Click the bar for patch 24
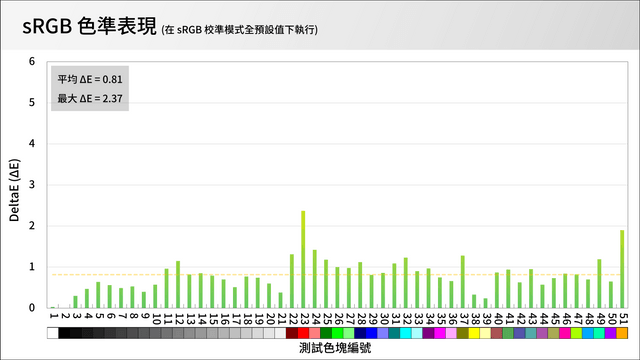Viewport: 640px width, 360px height. 315,279
